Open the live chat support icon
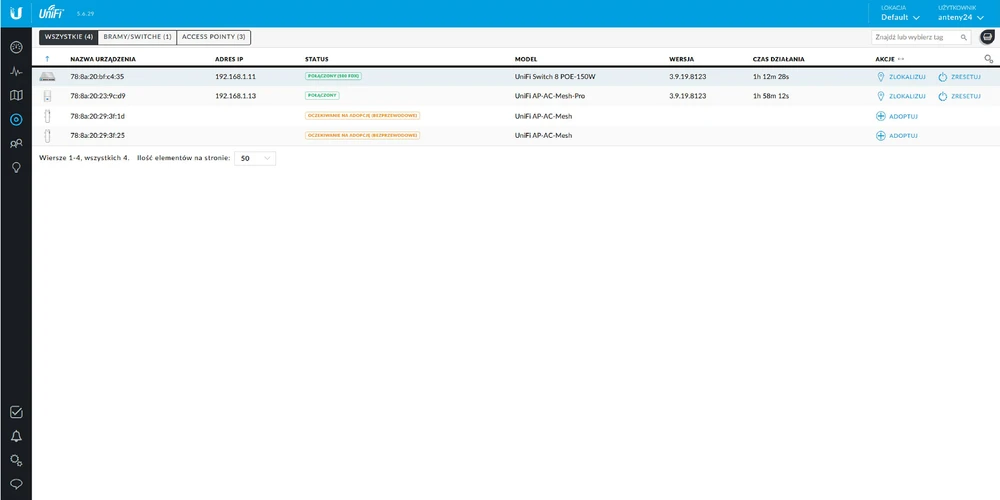 [x=16, y=484]
